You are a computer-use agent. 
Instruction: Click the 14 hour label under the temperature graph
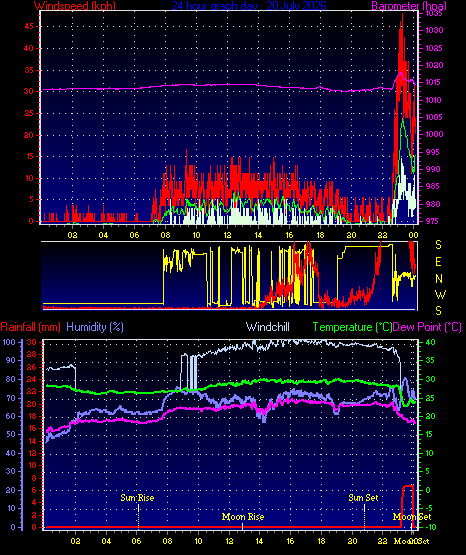[x=259, y=541]
